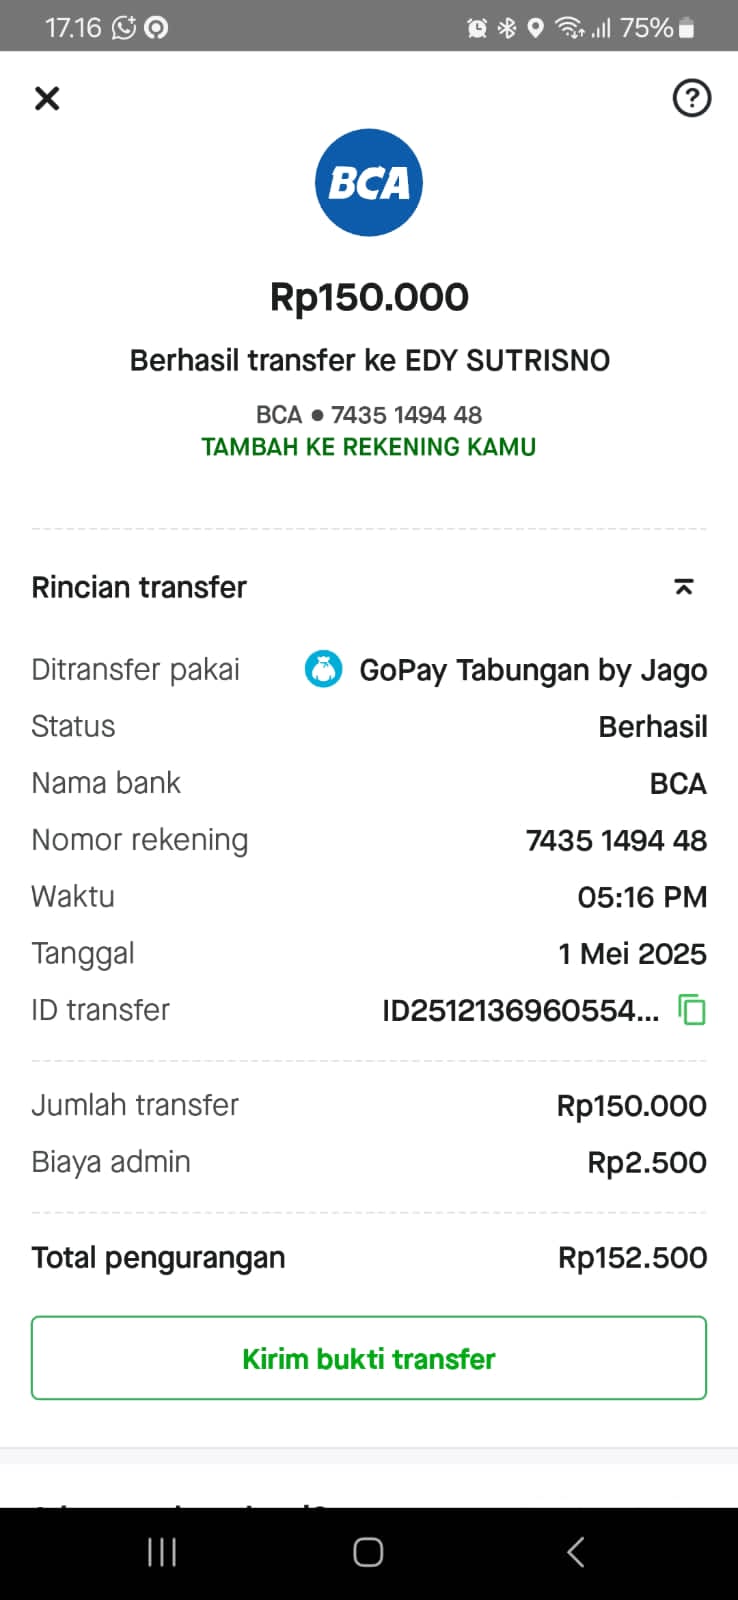Screen dimensions: 738x1600
Task: Tap the WhatsApp icon in status bar
Action: 124,28
